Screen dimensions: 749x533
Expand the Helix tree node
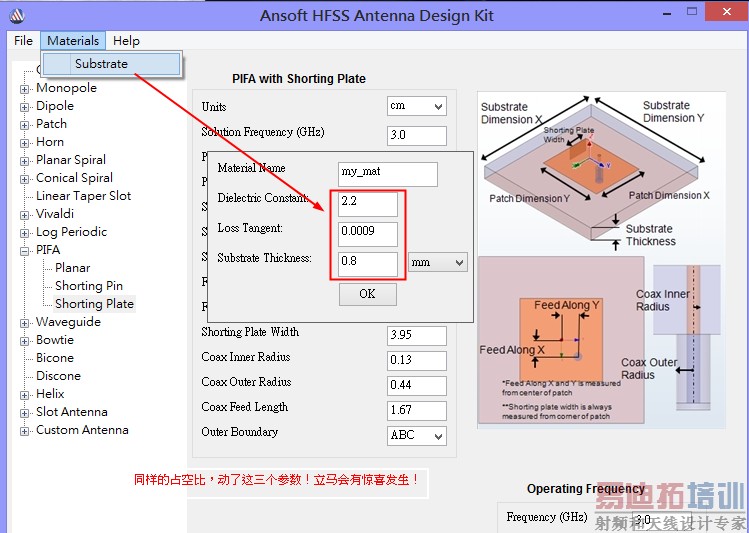pyautogui.click(x=24, y=395)
